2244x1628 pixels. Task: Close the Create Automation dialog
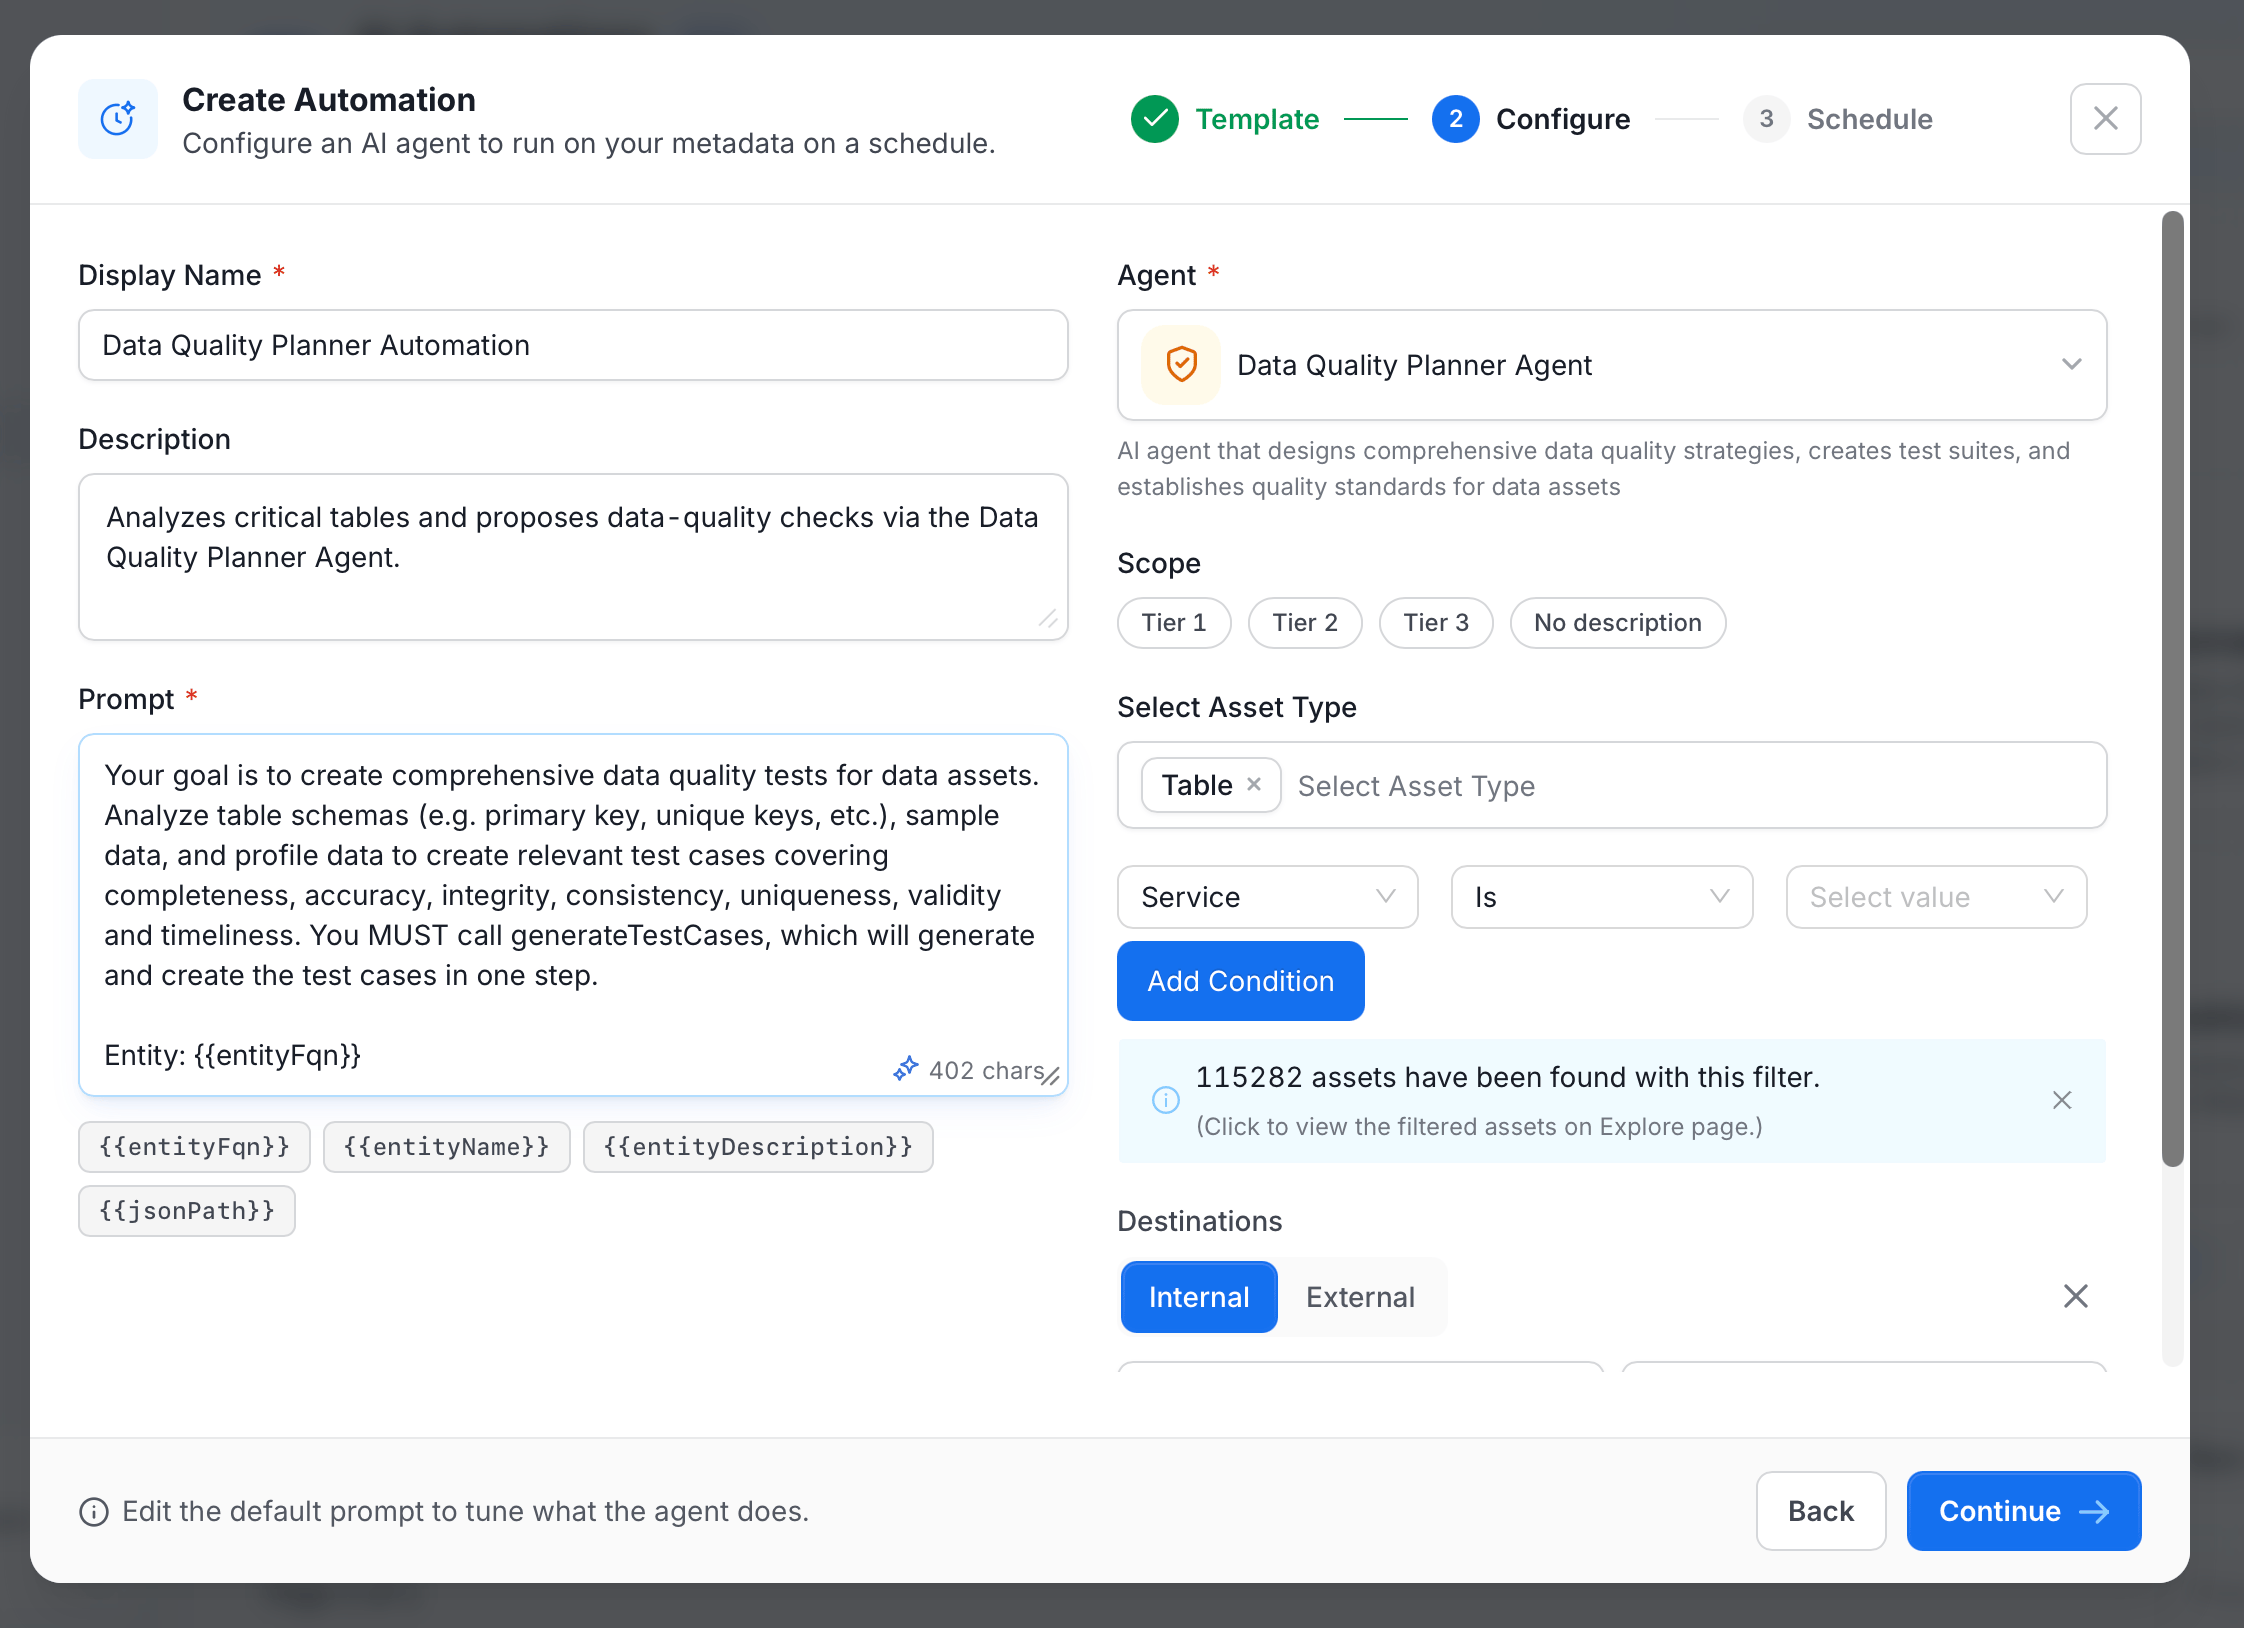2105,119
